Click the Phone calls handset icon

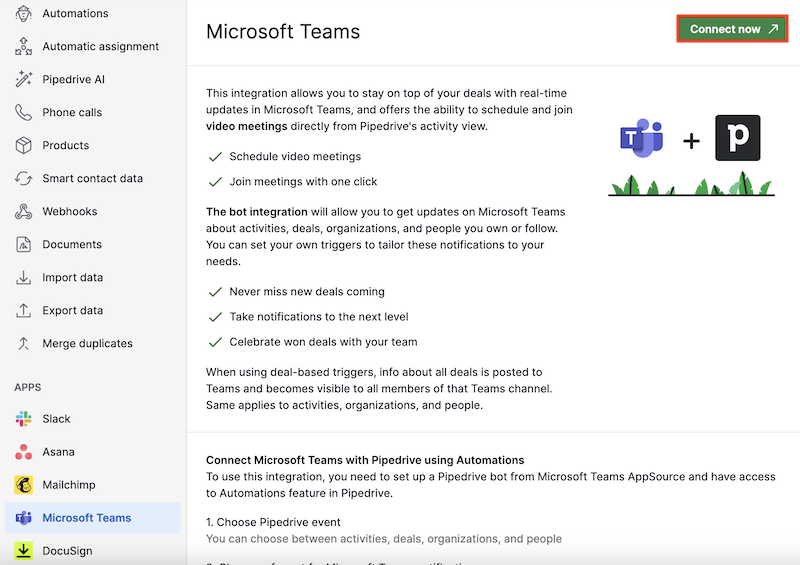23,112
